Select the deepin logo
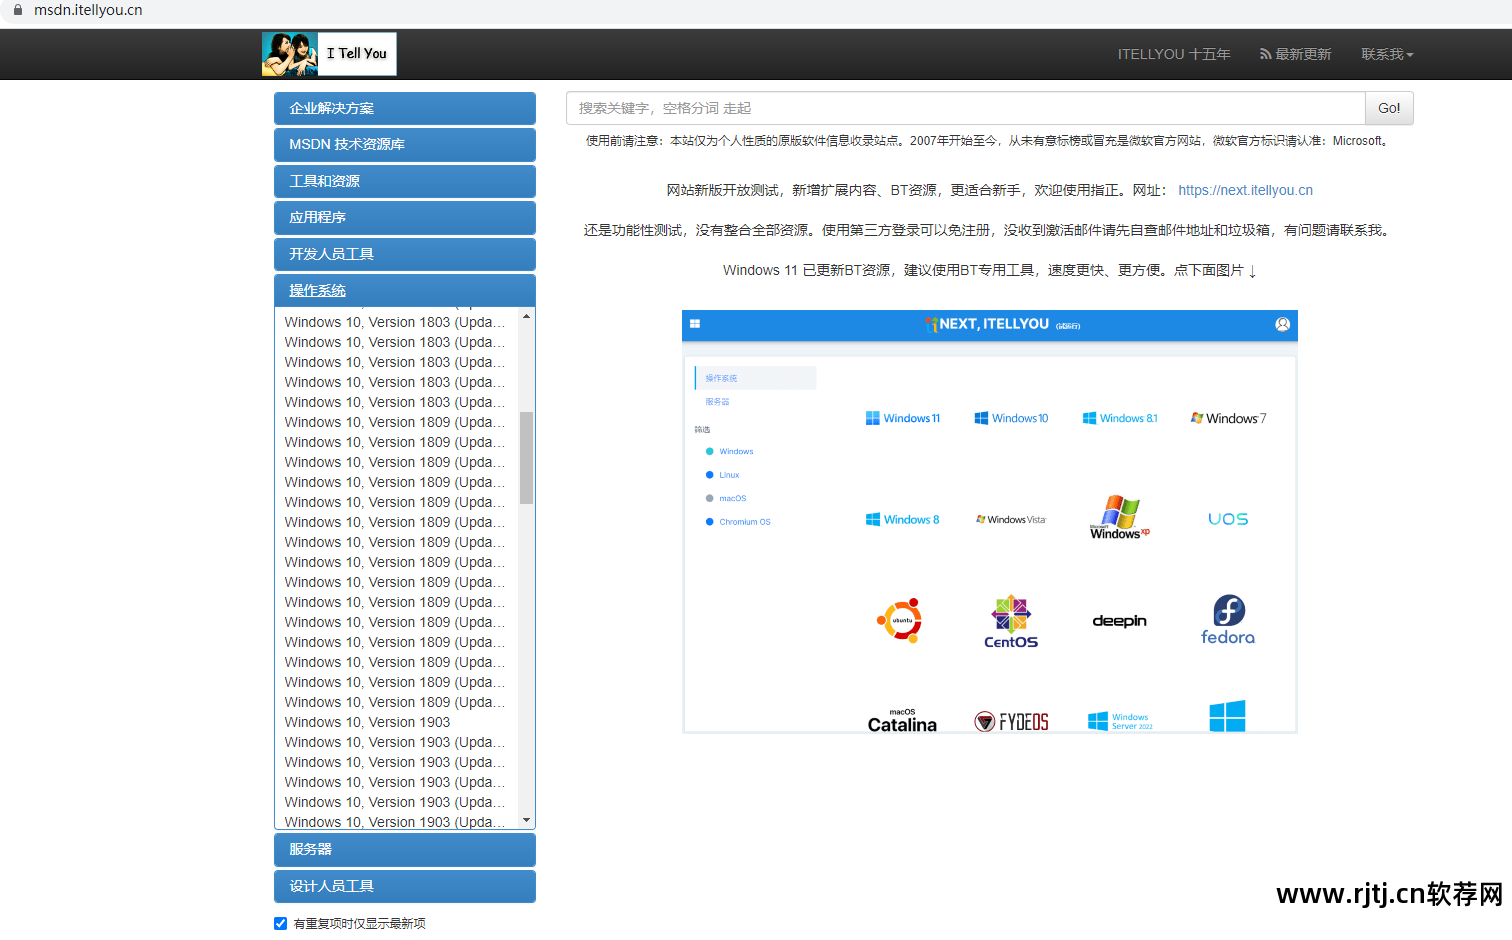The image size is (1512, 940). (x=1120, y=621)
